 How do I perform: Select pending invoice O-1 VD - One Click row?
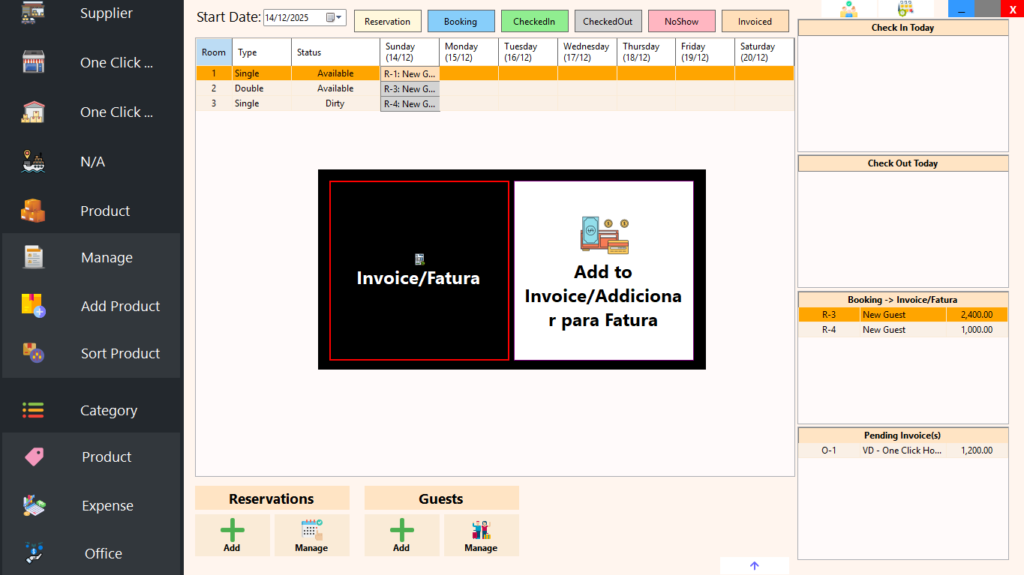(903, 451)
